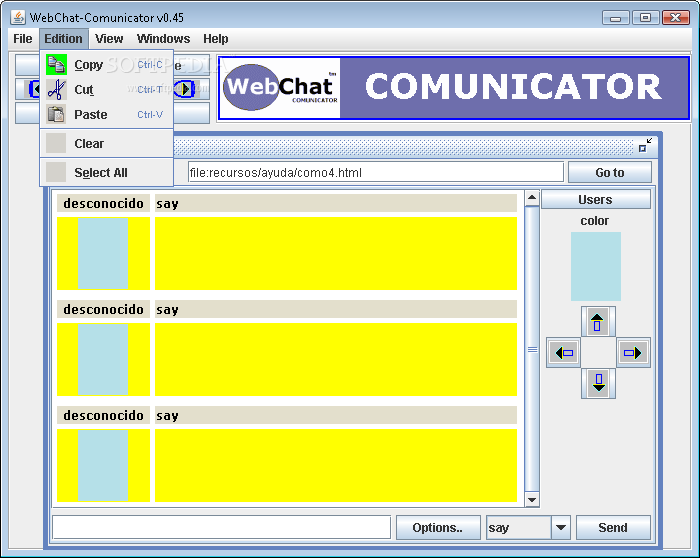Click the left arrow direction button
Image resolution: width=700 pixels, height=558 pixels.
pyautogui.click(x=564, y=353)
